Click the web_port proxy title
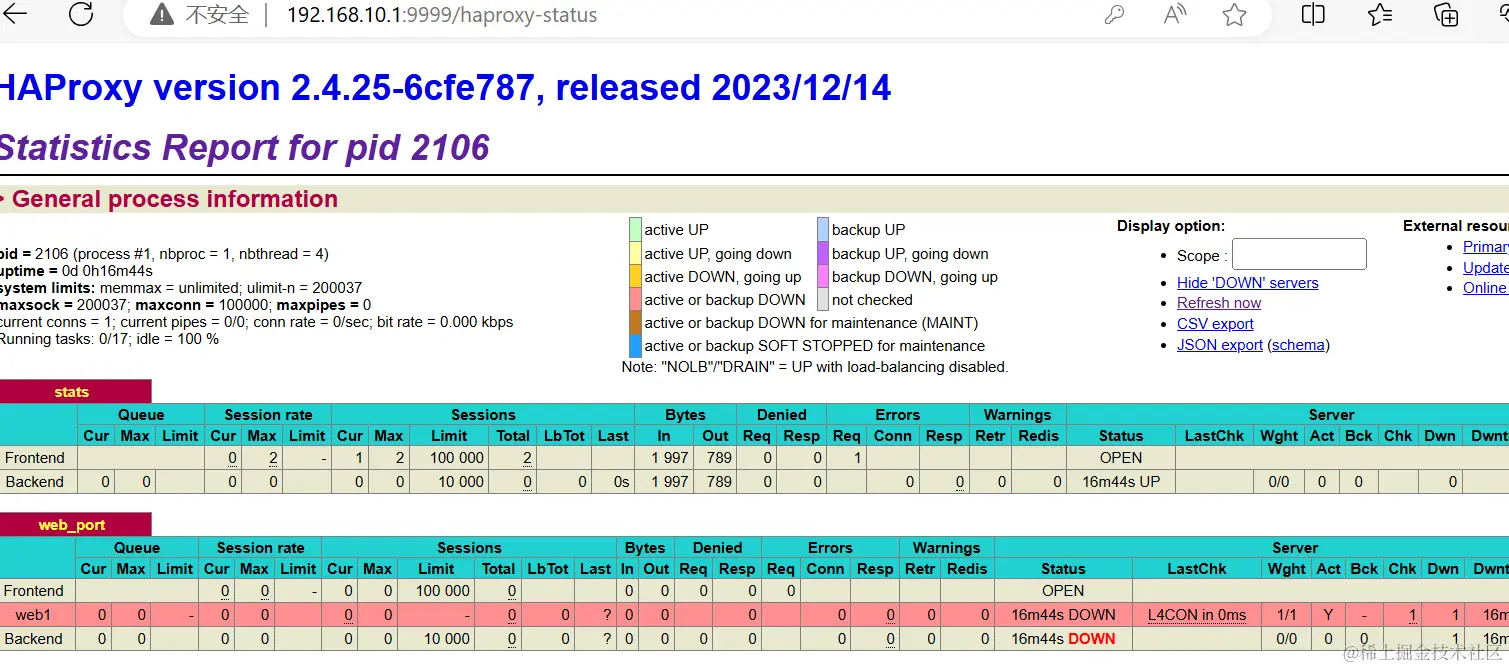This screenshot has width=1509, height=669. pyautogui.click(x=72, y=525)
